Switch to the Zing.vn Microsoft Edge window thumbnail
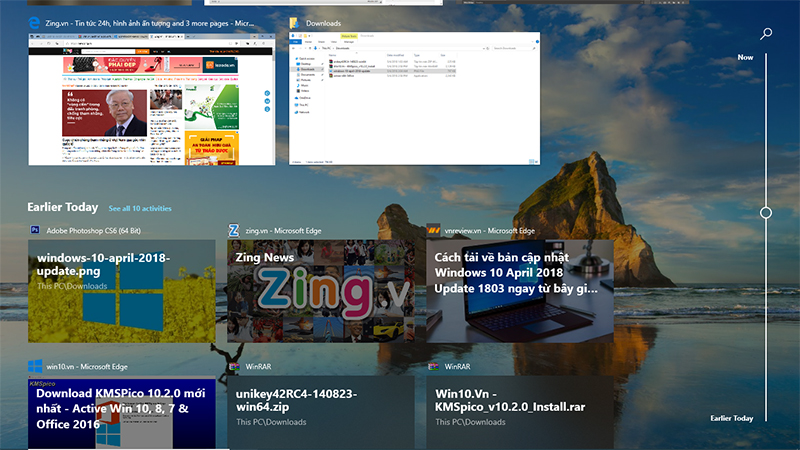The height and width of the screenshot is (450, 800). 152,99
